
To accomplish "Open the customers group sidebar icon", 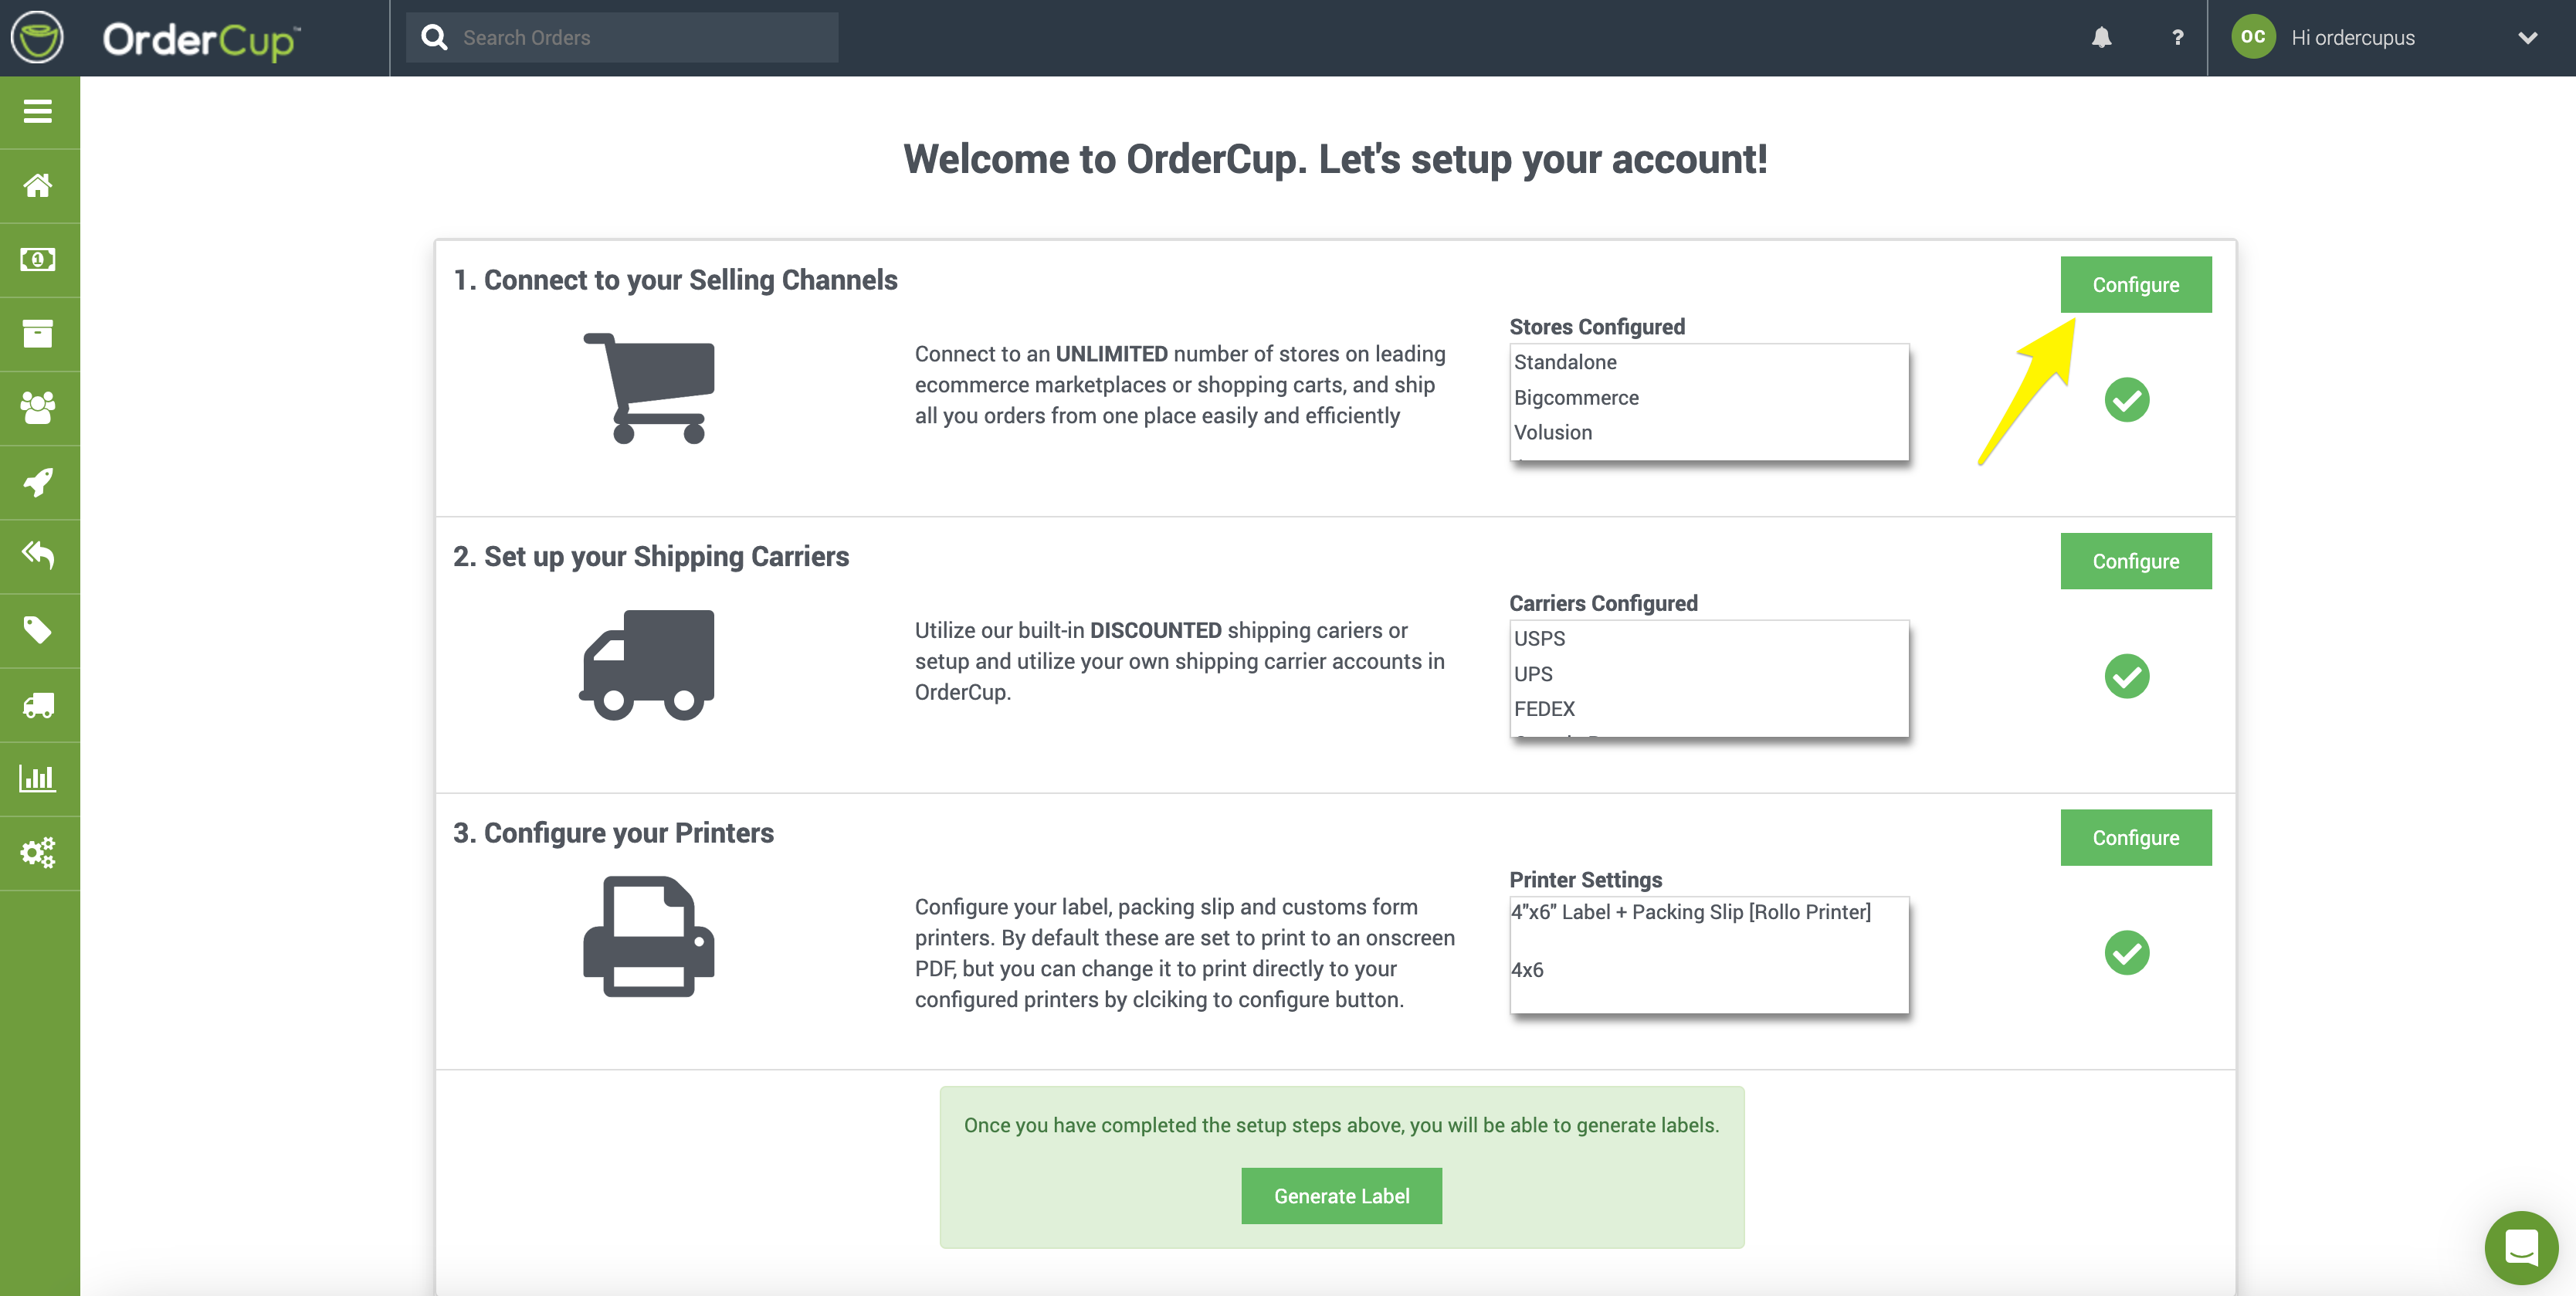I will [x=38, y=407].
